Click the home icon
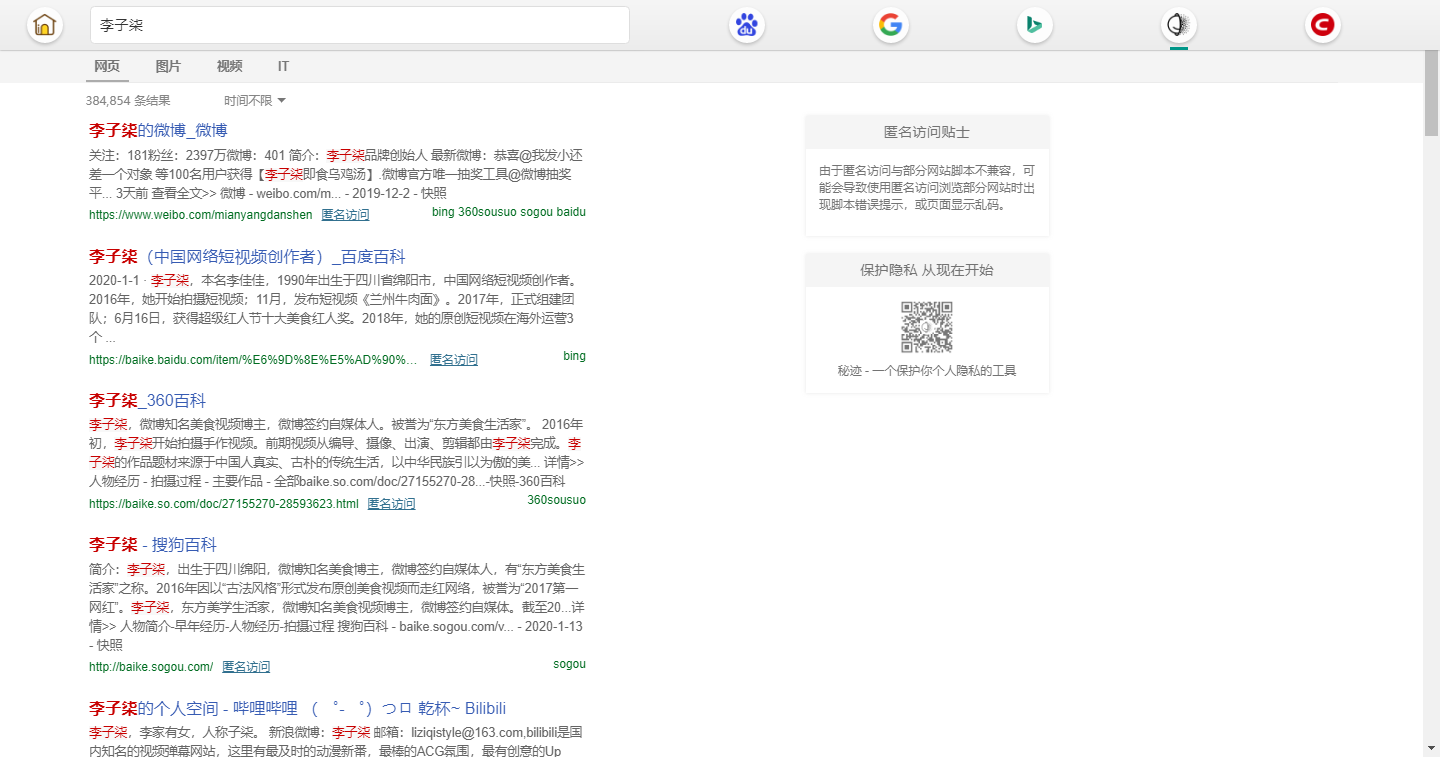 click(45, 25)
